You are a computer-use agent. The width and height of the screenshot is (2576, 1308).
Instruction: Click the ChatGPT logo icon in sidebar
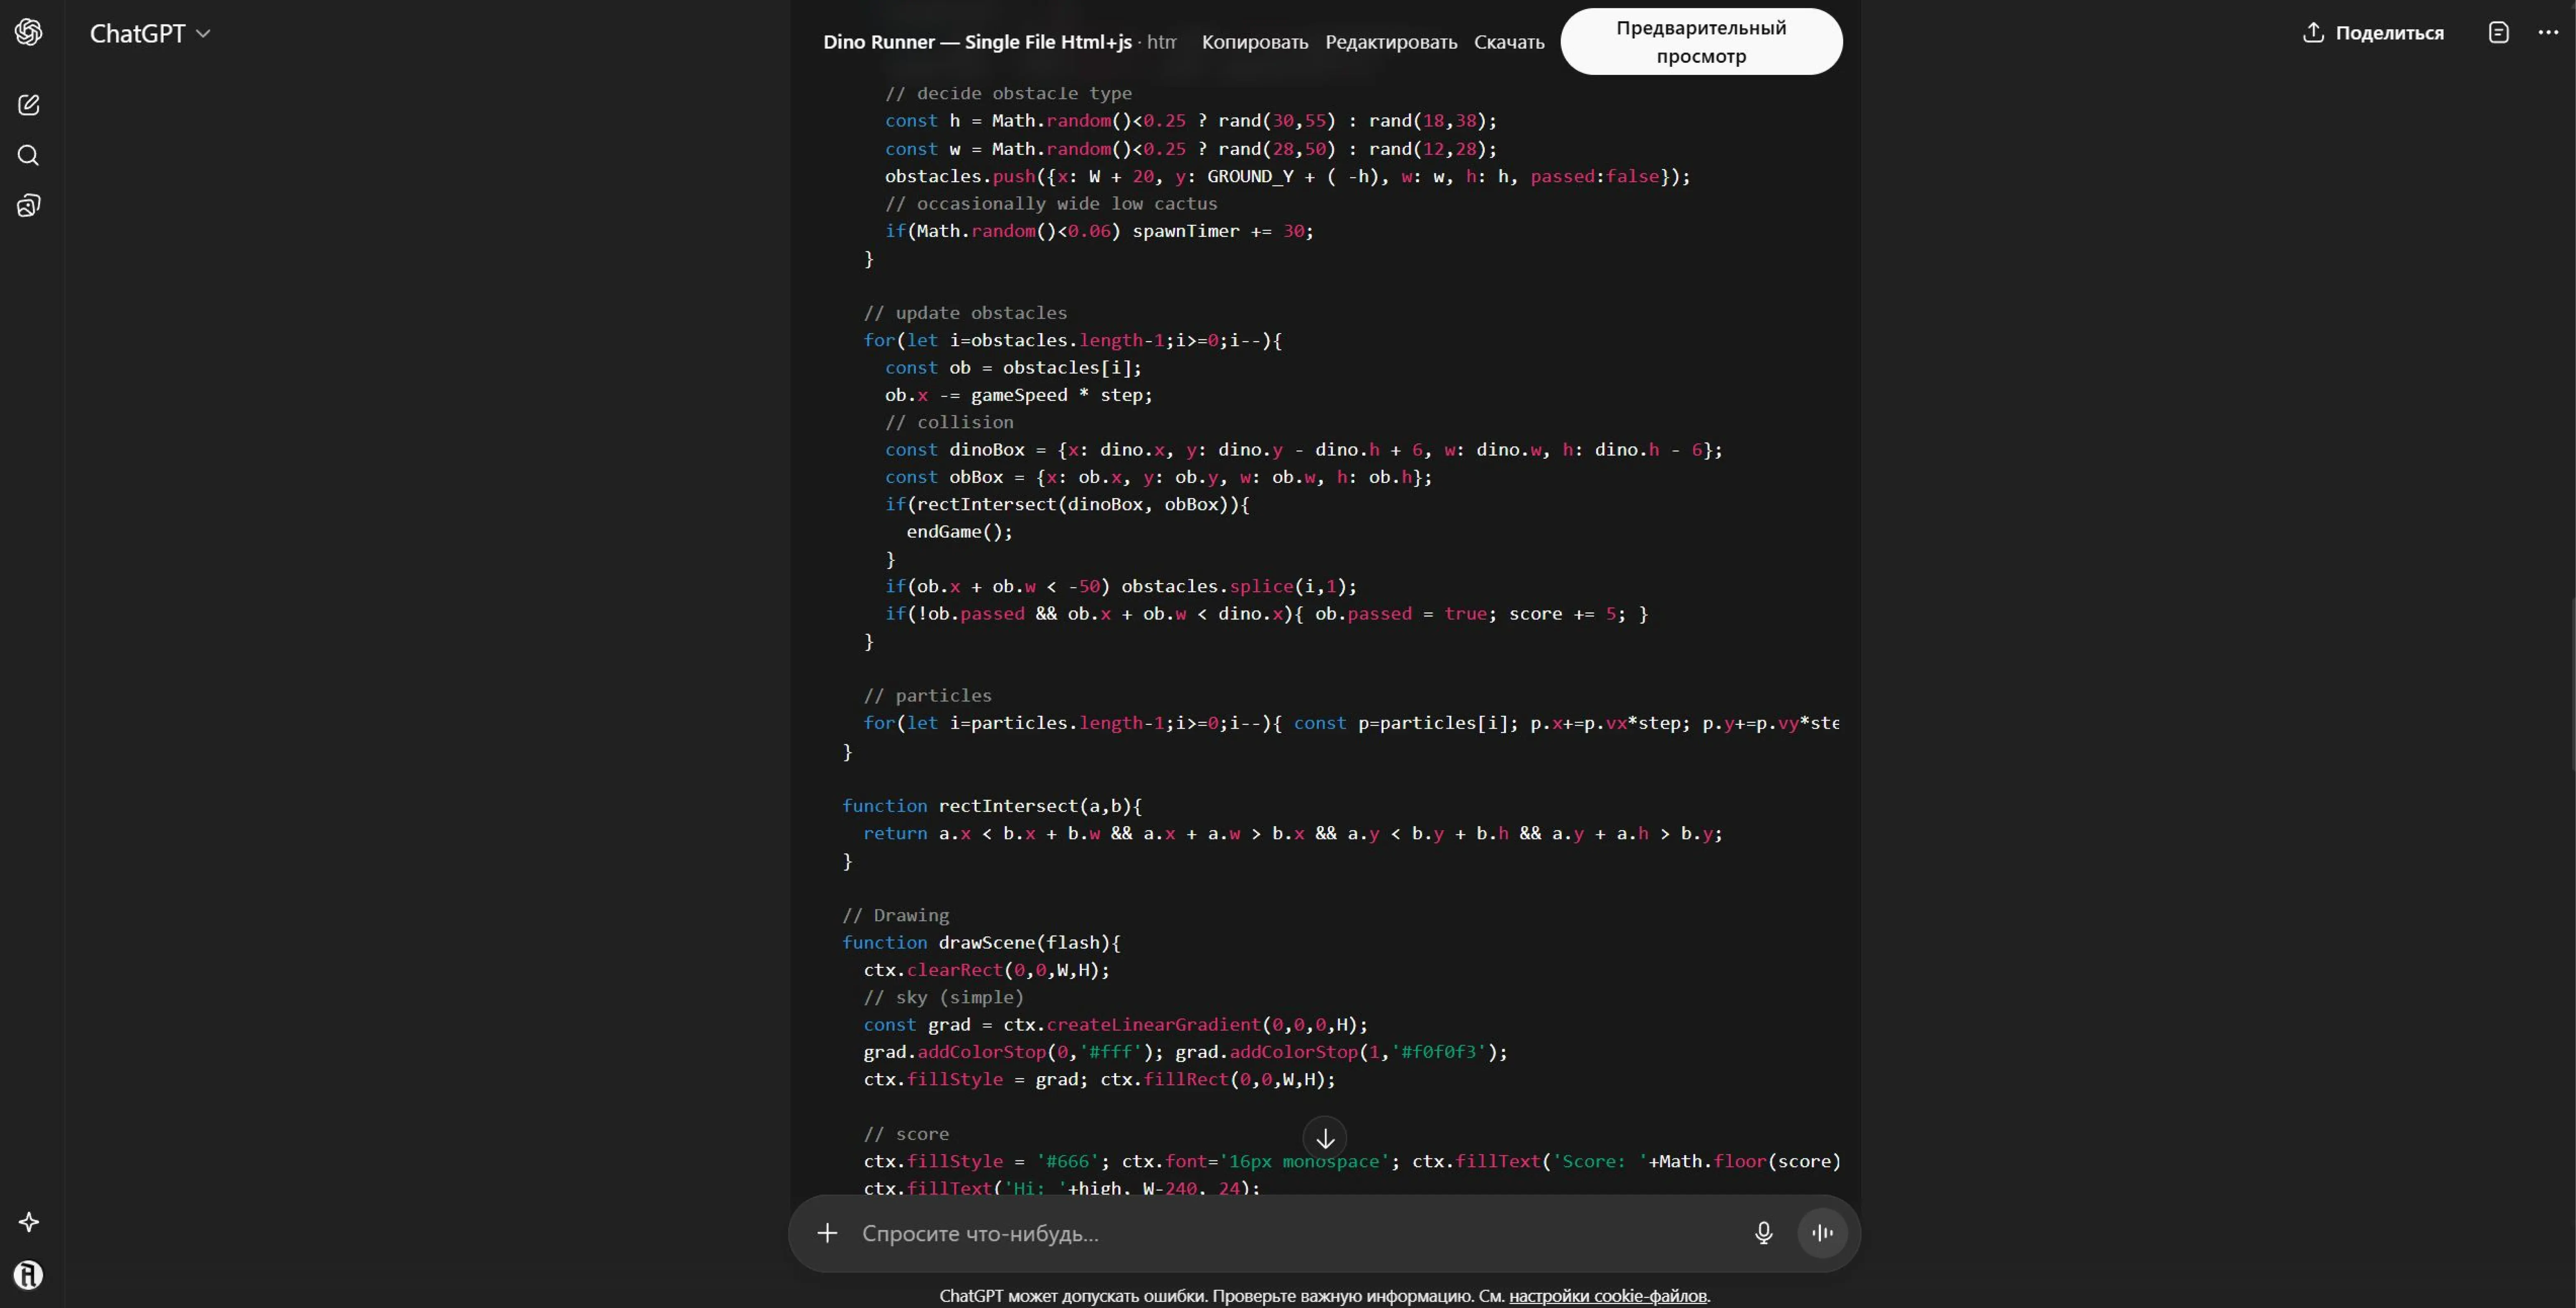point(29,32)
